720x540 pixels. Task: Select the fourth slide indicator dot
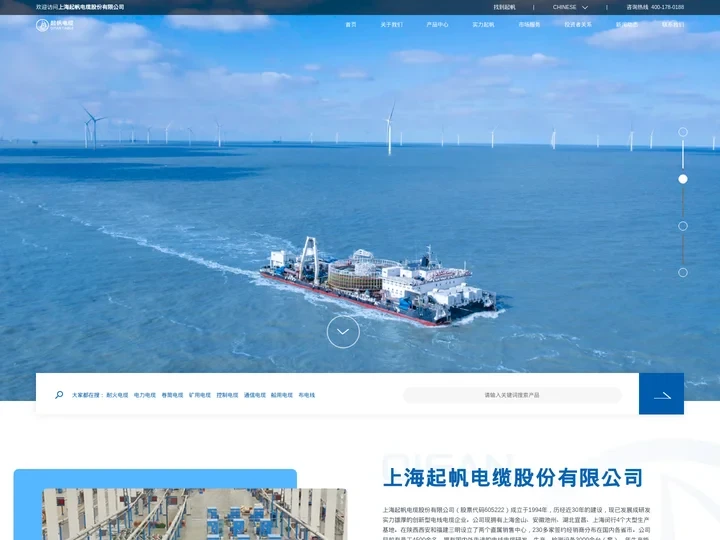tap(683, 273)
